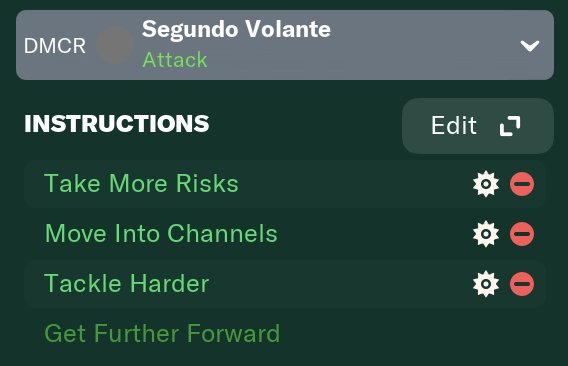Click the INSTRUCTIONS section heading
Screen dimensions: 568x366
click(117, 124)
